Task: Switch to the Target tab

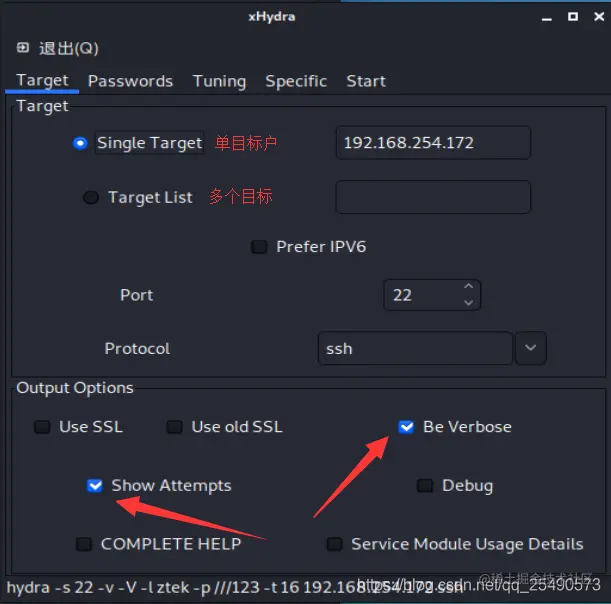Action: (x=42, y=81)
